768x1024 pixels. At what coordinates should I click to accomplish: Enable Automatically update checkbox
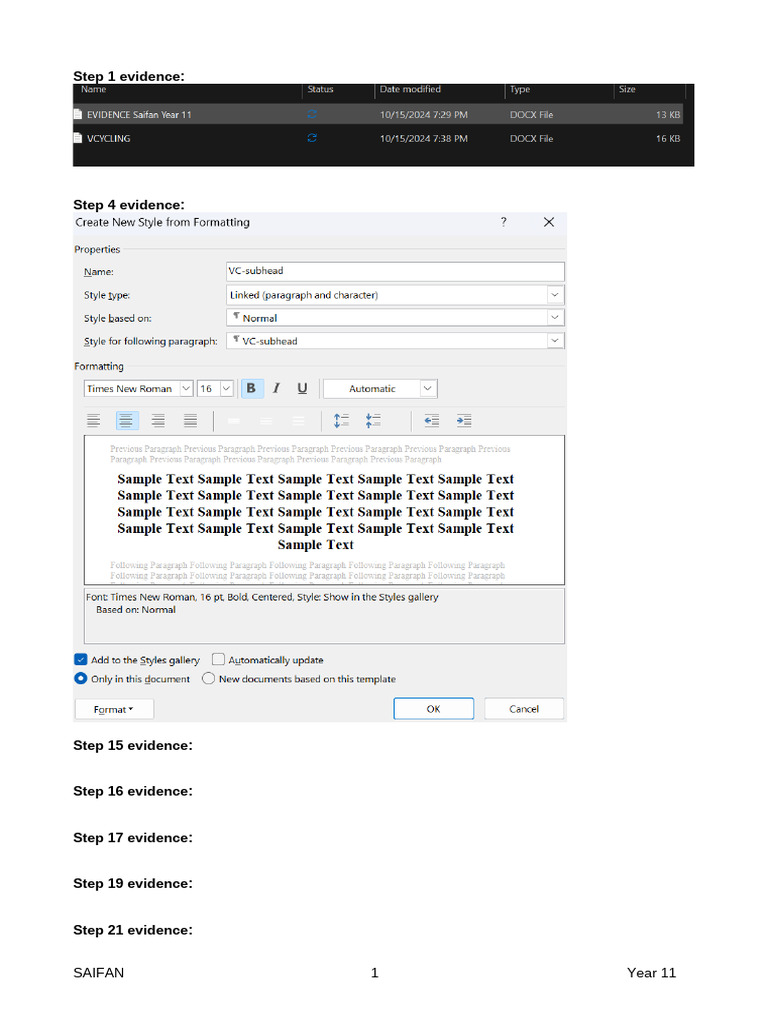click(219, 660)
